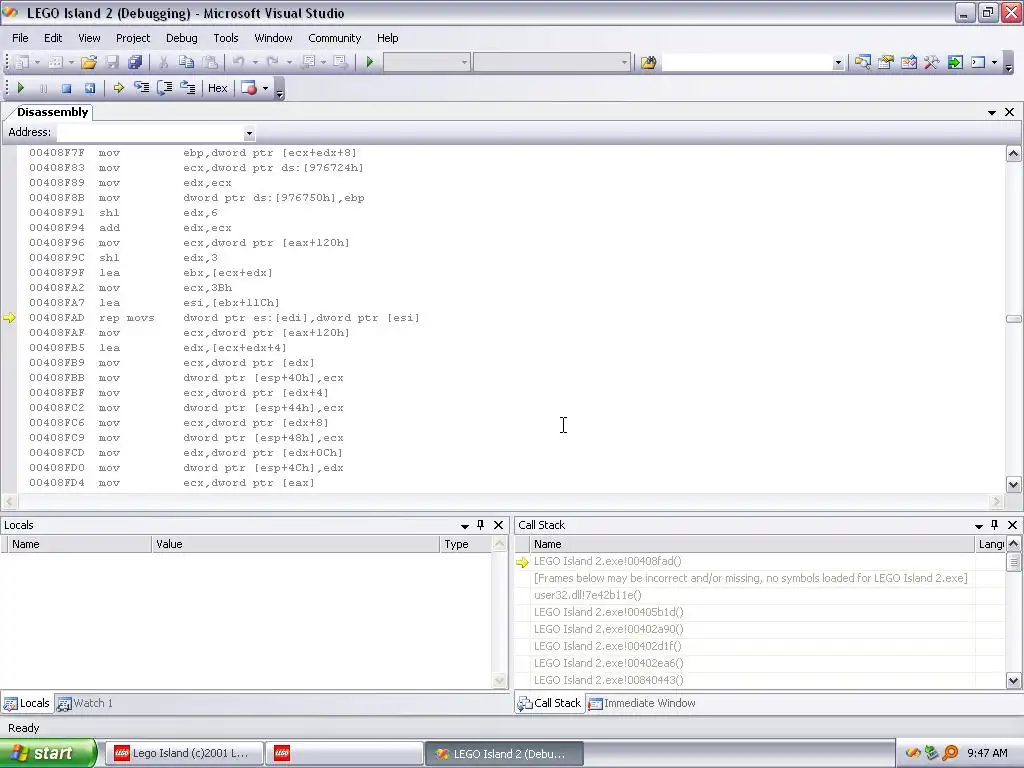The height and width of the screenshot is (768, 1024).
Task: Select call stack frame LEGO Island 2.exe!00405b1d()
Action: pyautogui.click(x=751, y=612)
